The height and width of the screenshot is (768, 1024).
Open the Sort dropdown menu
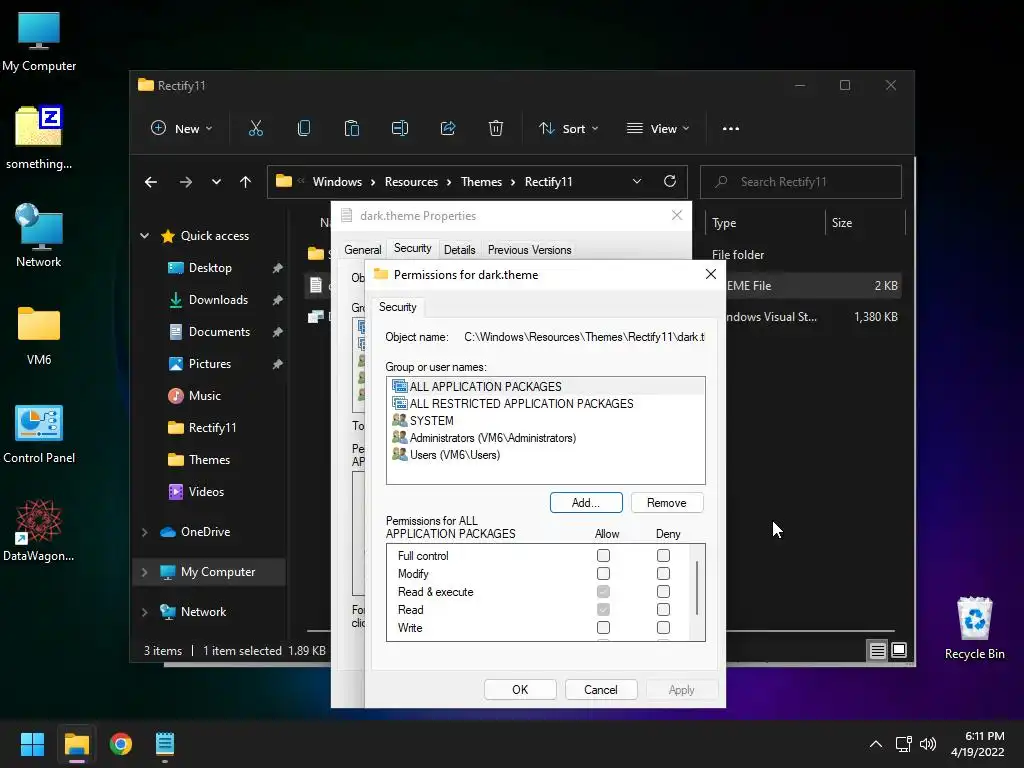click(568, 129)
